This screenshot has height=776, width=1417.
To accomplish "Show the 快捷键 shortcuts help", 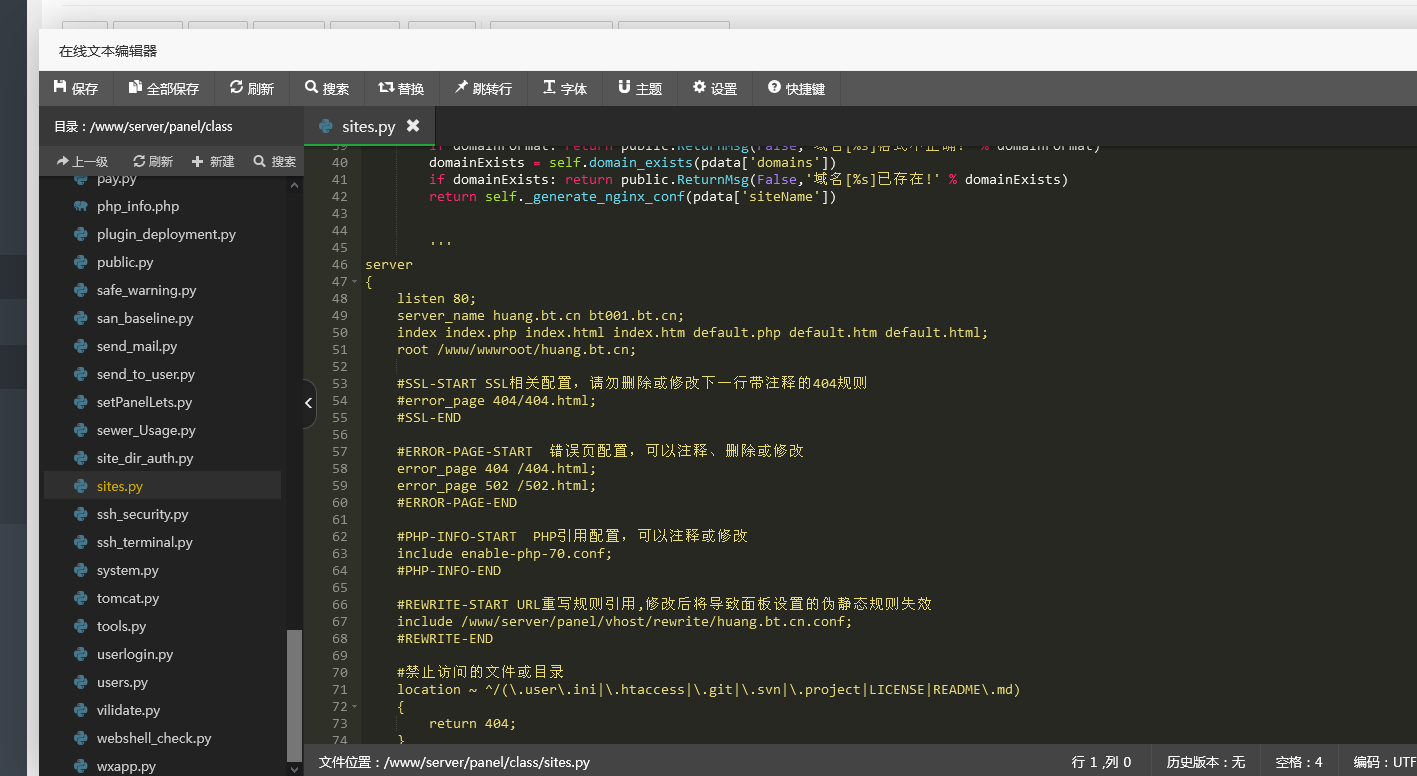I will pos(796,88).
